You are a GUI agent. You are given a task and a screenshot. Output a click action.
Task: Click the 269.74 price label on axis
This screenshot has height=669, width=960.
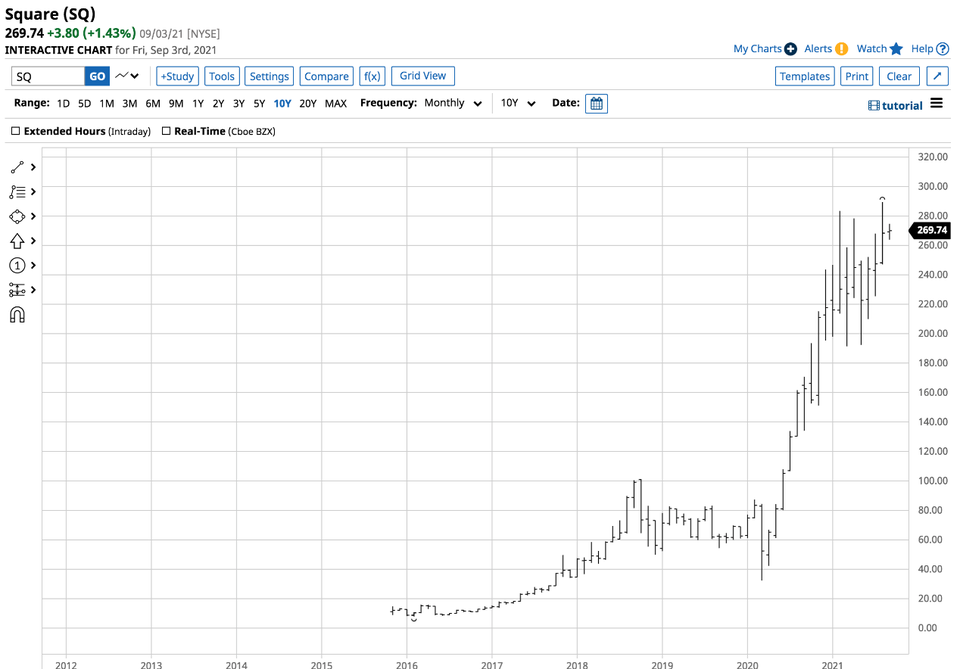click(x=931, y=230)
